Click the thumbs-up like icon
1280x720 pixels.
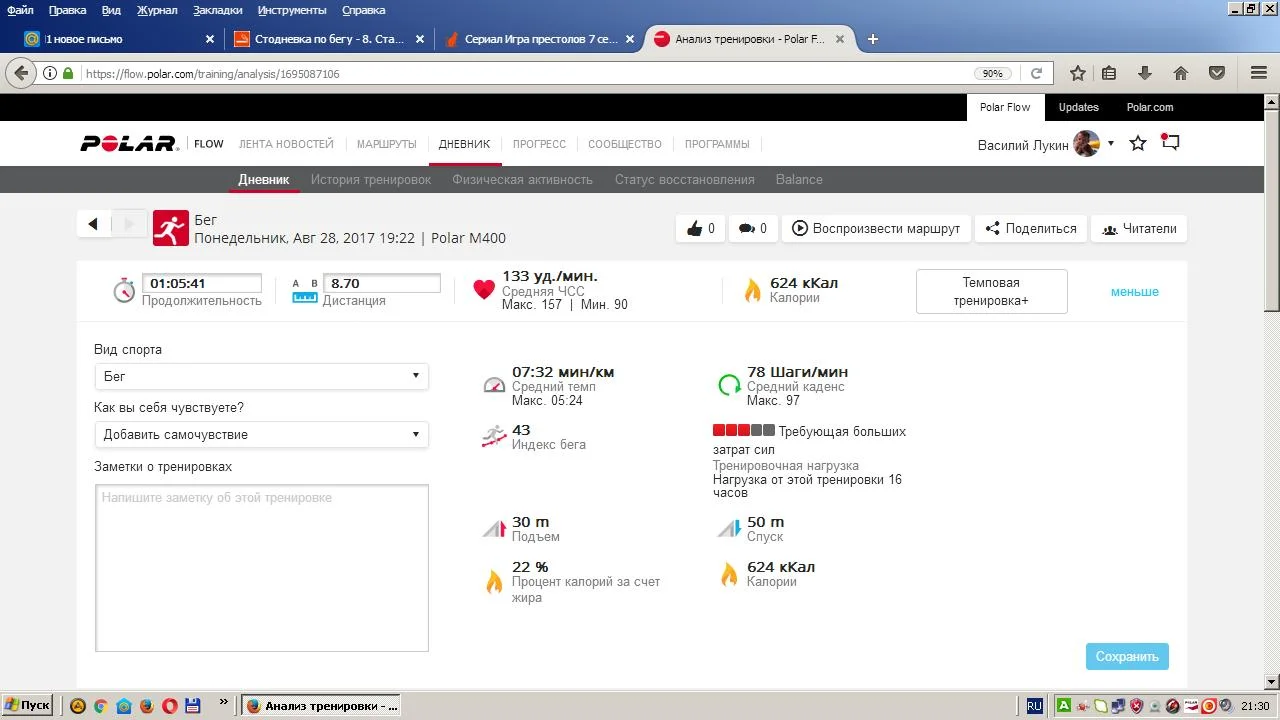pos(695,229)
